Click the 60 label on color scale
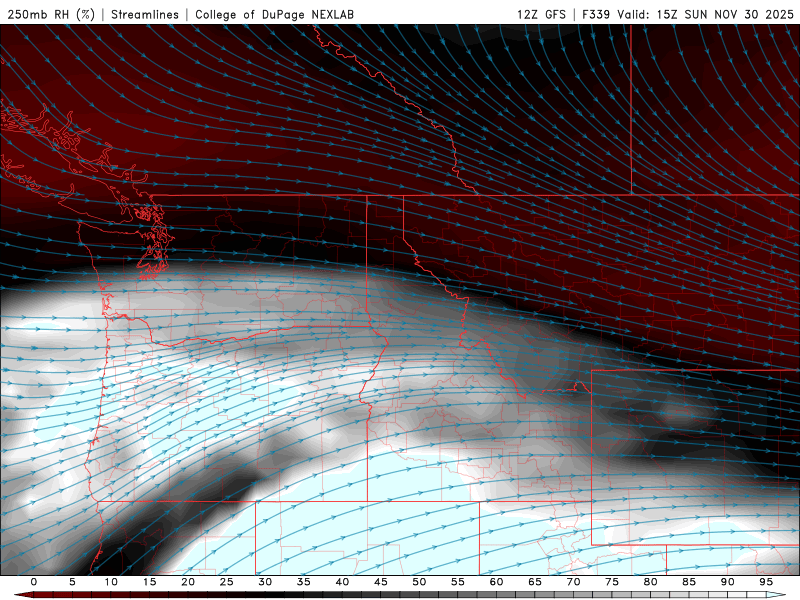This screenshot has height=600, width=800. tap(496, 582)
